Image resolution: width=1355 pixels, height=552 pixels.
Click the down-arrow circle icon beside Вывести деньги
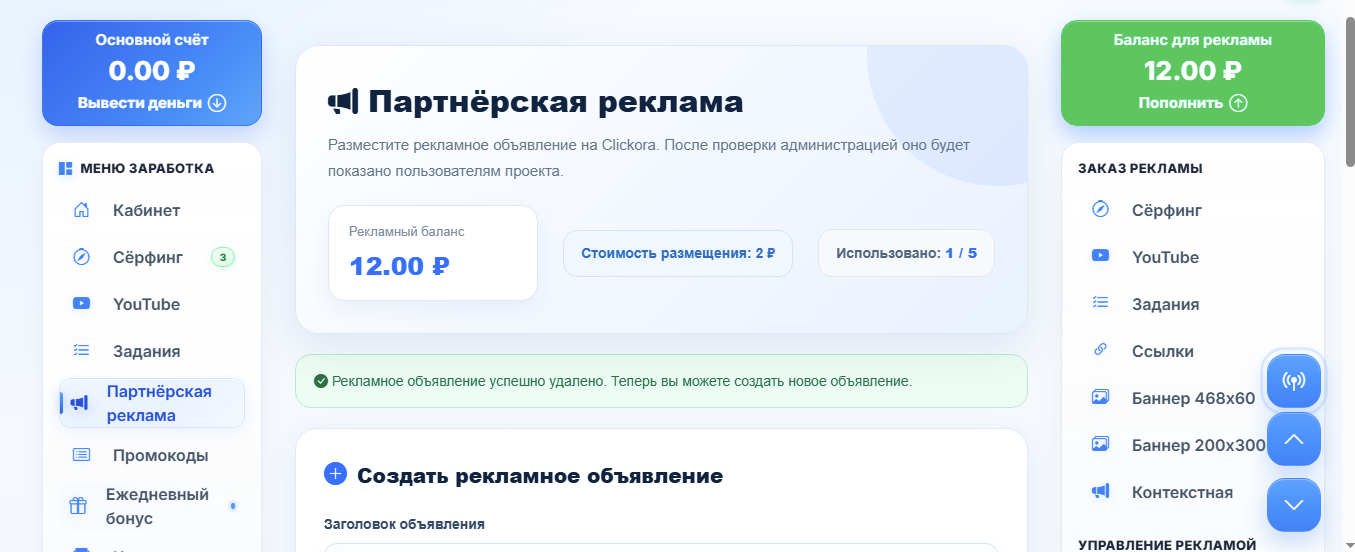click(x=217, y=103)
